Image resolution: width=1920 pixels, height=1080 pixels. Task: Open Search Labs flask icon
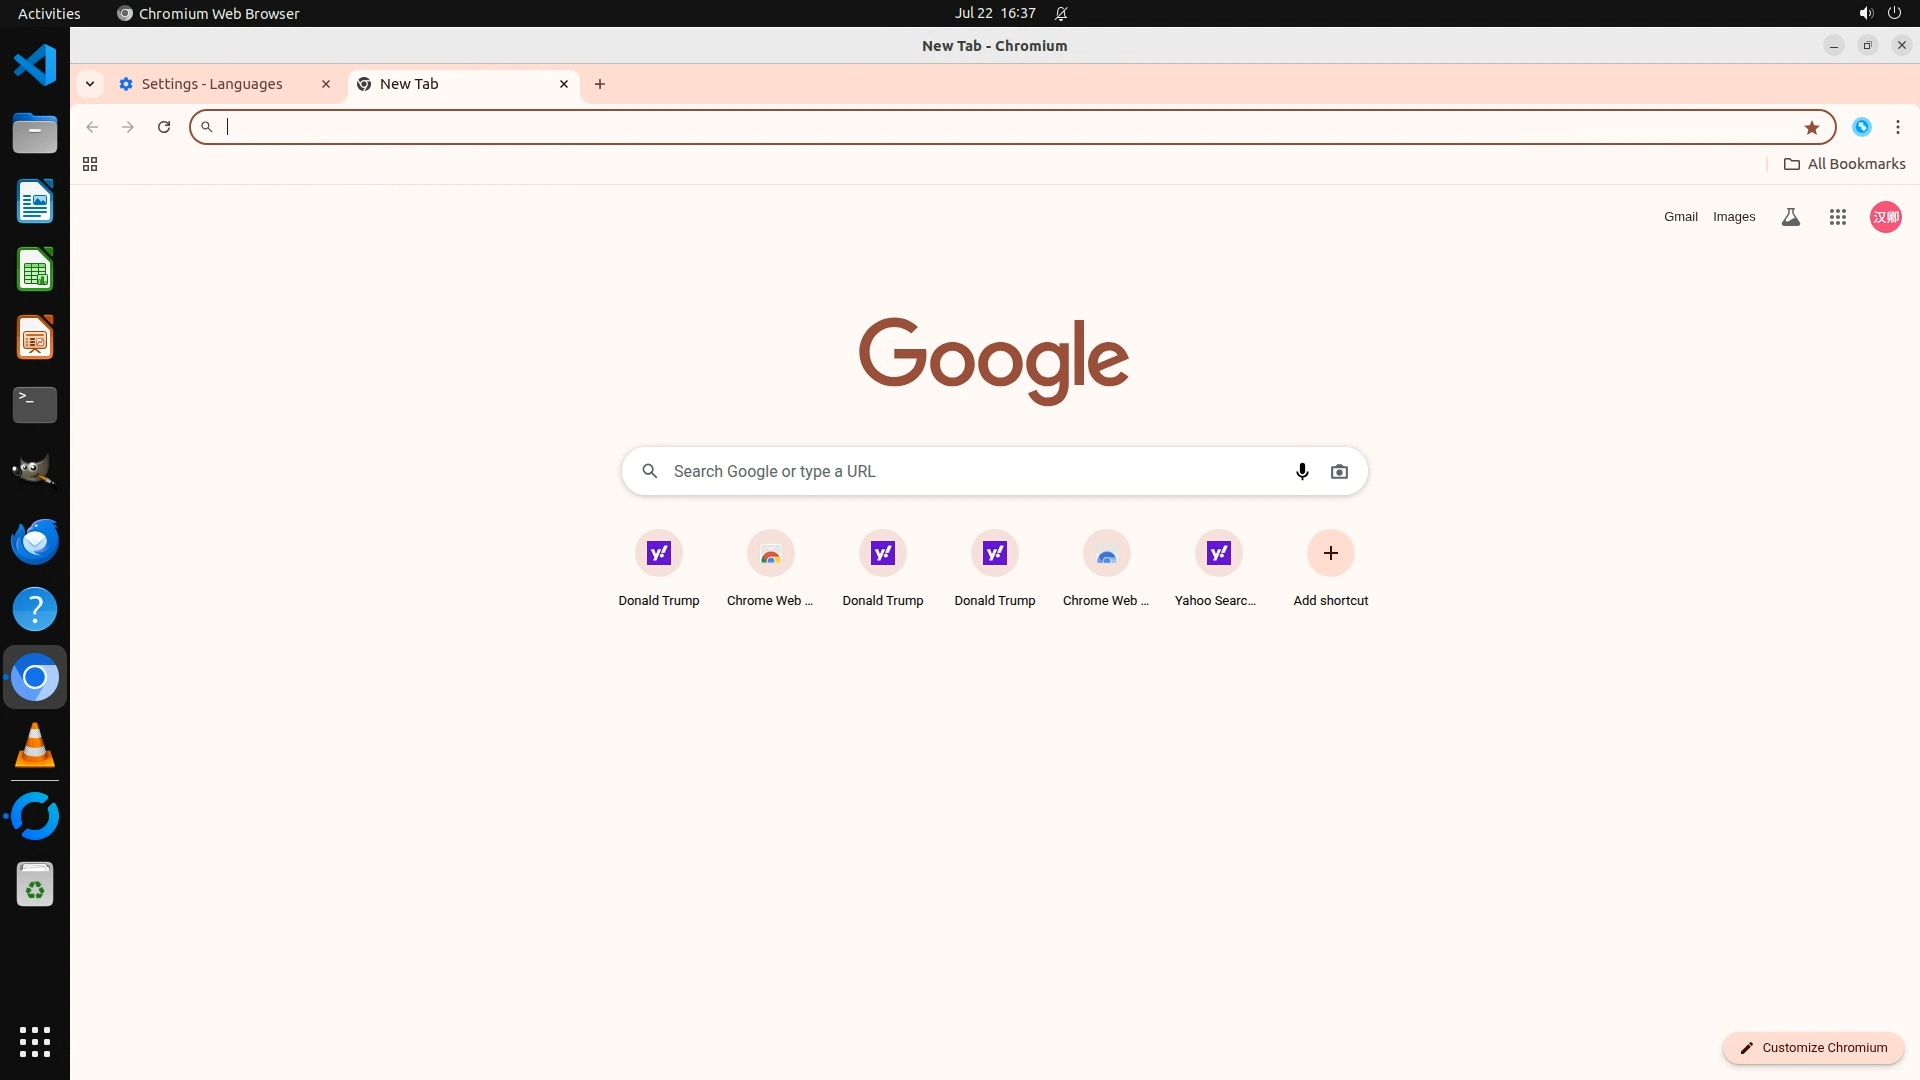pyautogui.click(x=1790, y=217)
